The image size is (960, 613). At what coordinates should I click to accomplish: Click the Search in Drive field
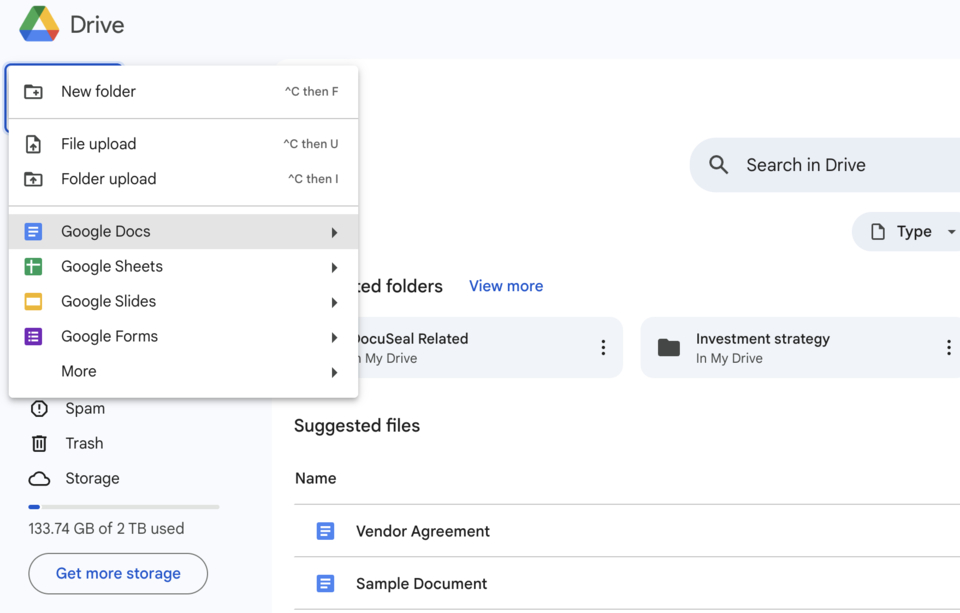(825, 165)
